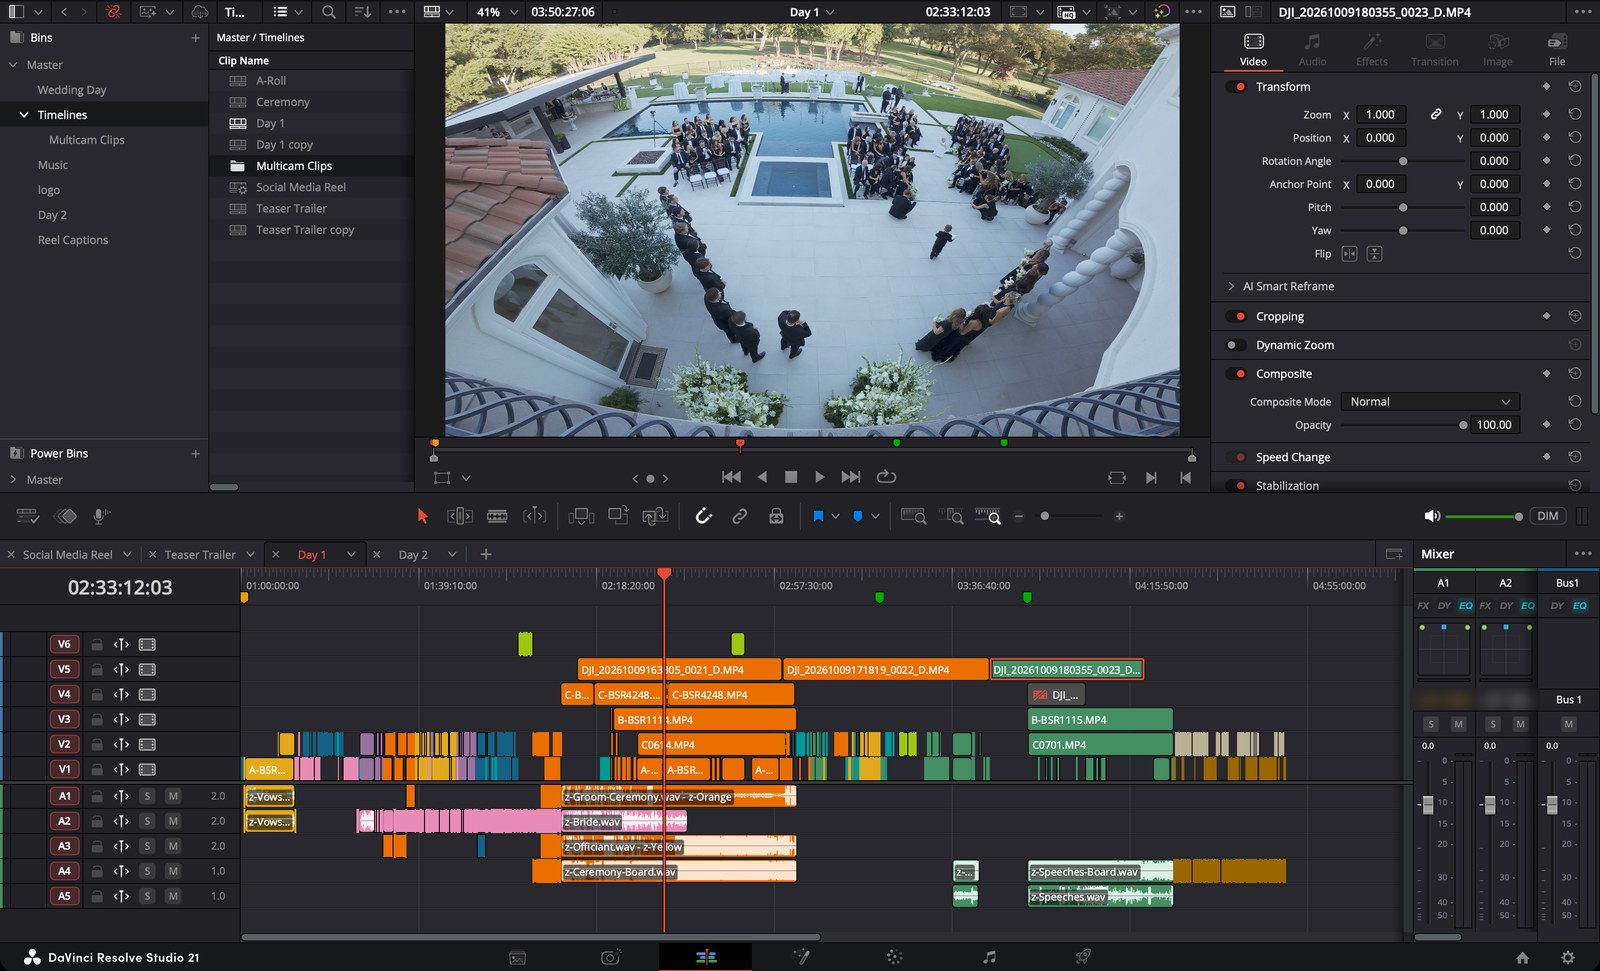Activate the Trim Edit Mode tool

coord(460,516)
